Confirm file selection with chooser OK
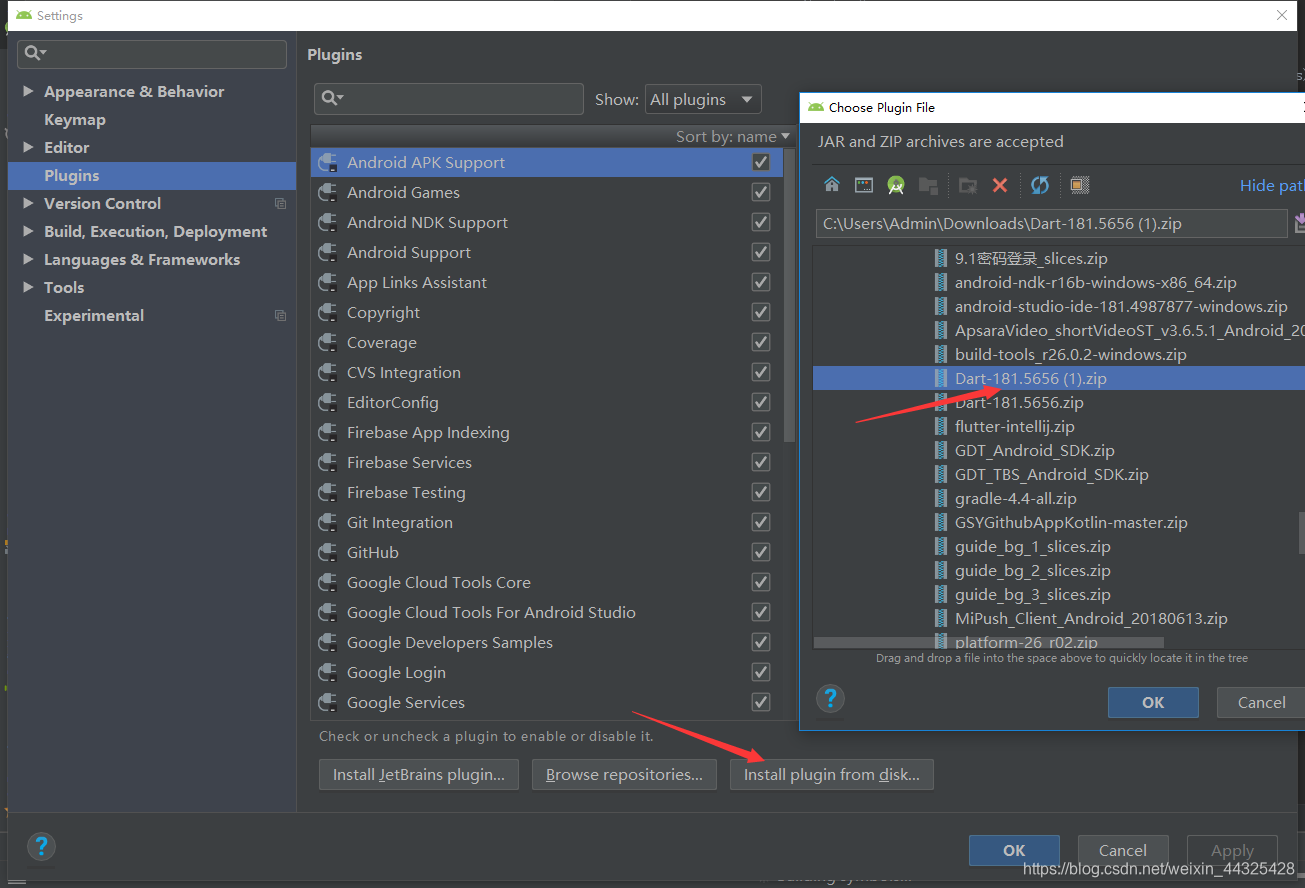The image size is (1305, 888). tap(1153, 702)
